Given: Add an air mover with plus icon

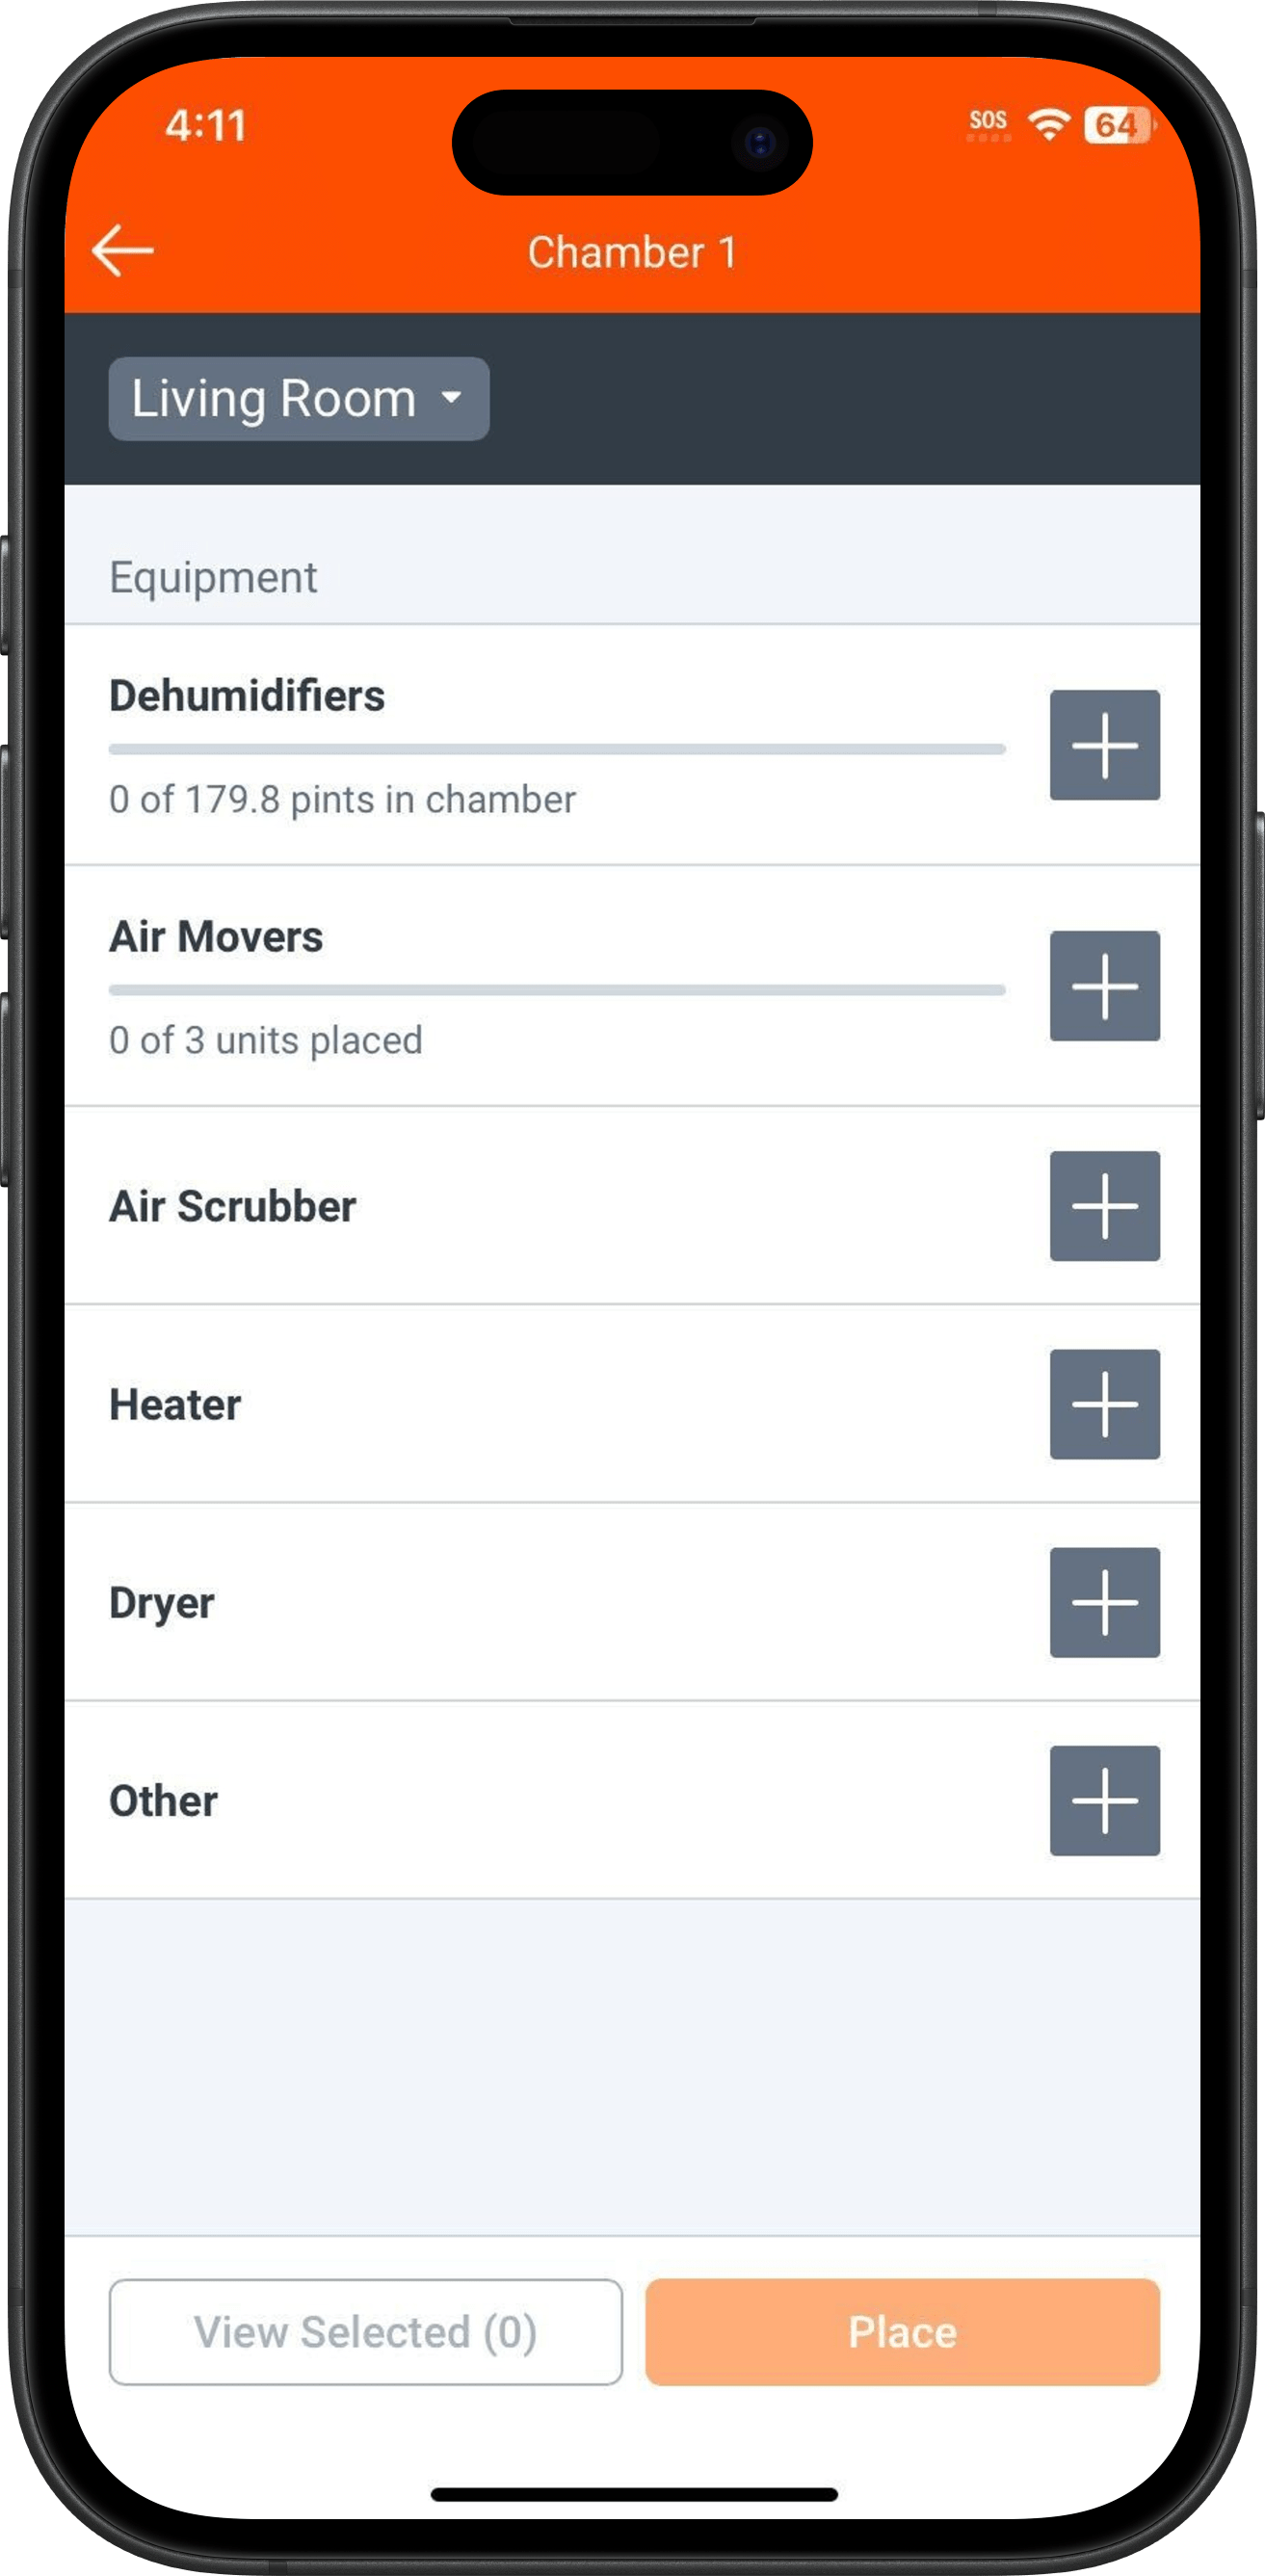Looking at the screenshot, I should click(x=1104, y=986).
